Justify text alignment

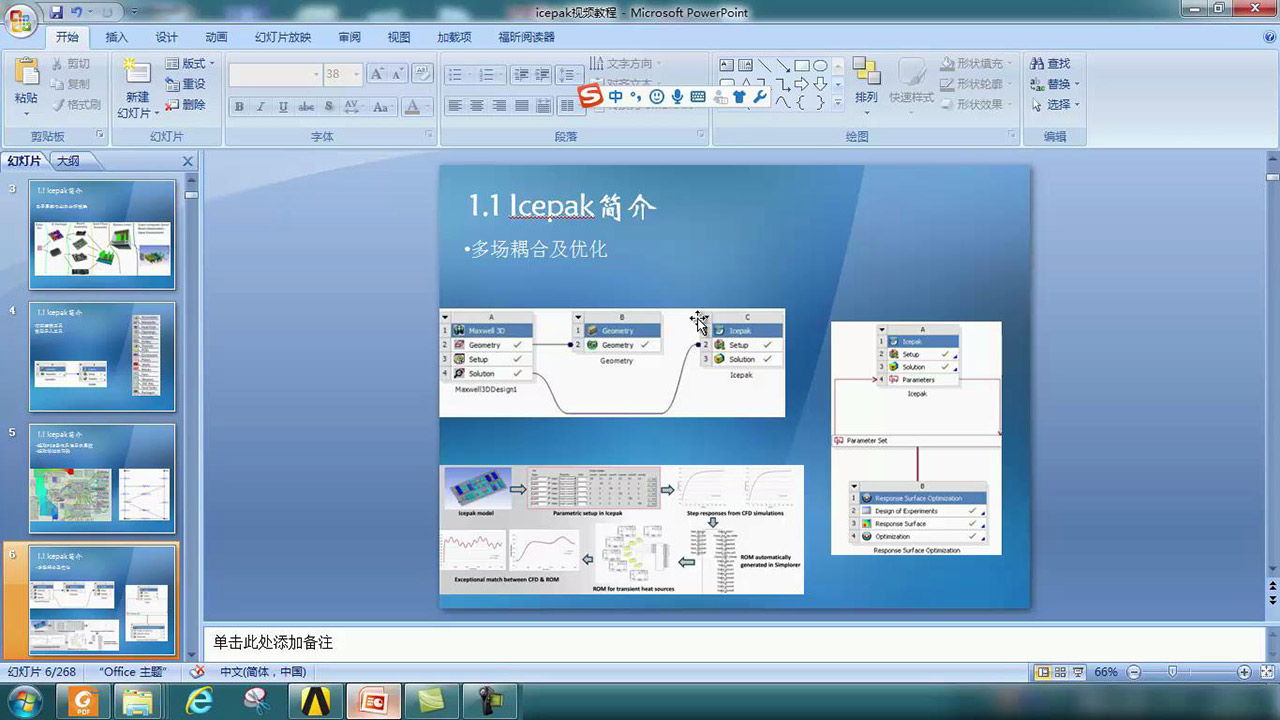click(x=521, y=106)
